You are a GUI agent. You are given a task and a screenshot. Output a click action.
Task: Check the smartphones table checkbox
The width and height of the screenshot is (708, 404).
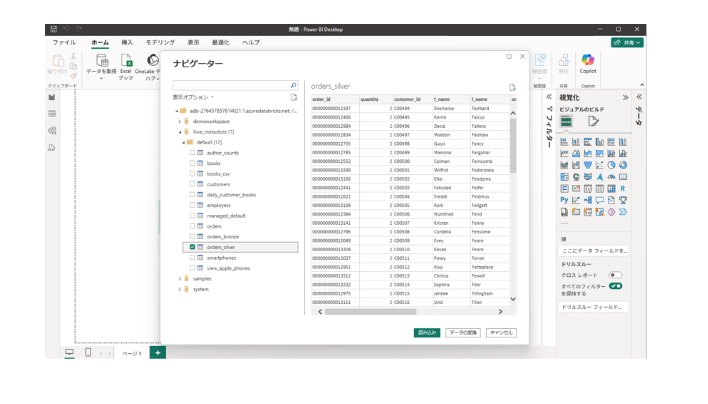(x=192, y=257)
